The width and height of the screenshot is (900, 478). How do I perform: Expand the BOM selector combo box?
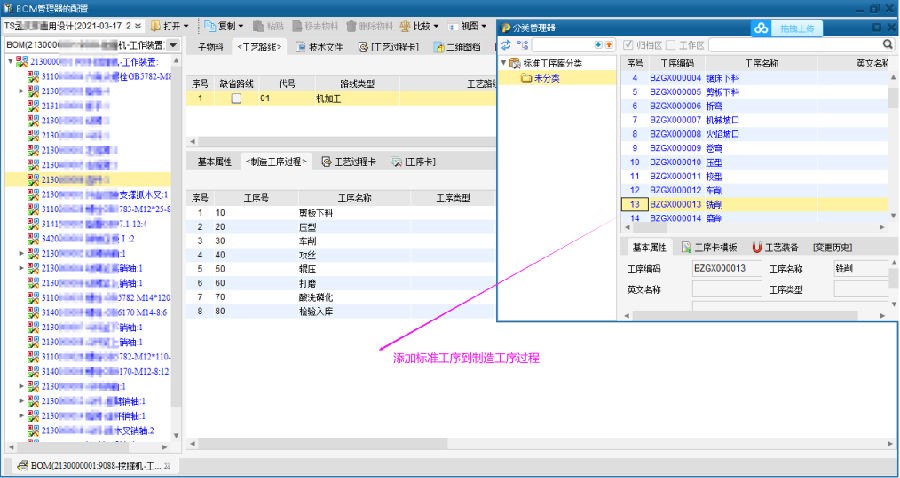pyautogui.click(x=173, y=46)
